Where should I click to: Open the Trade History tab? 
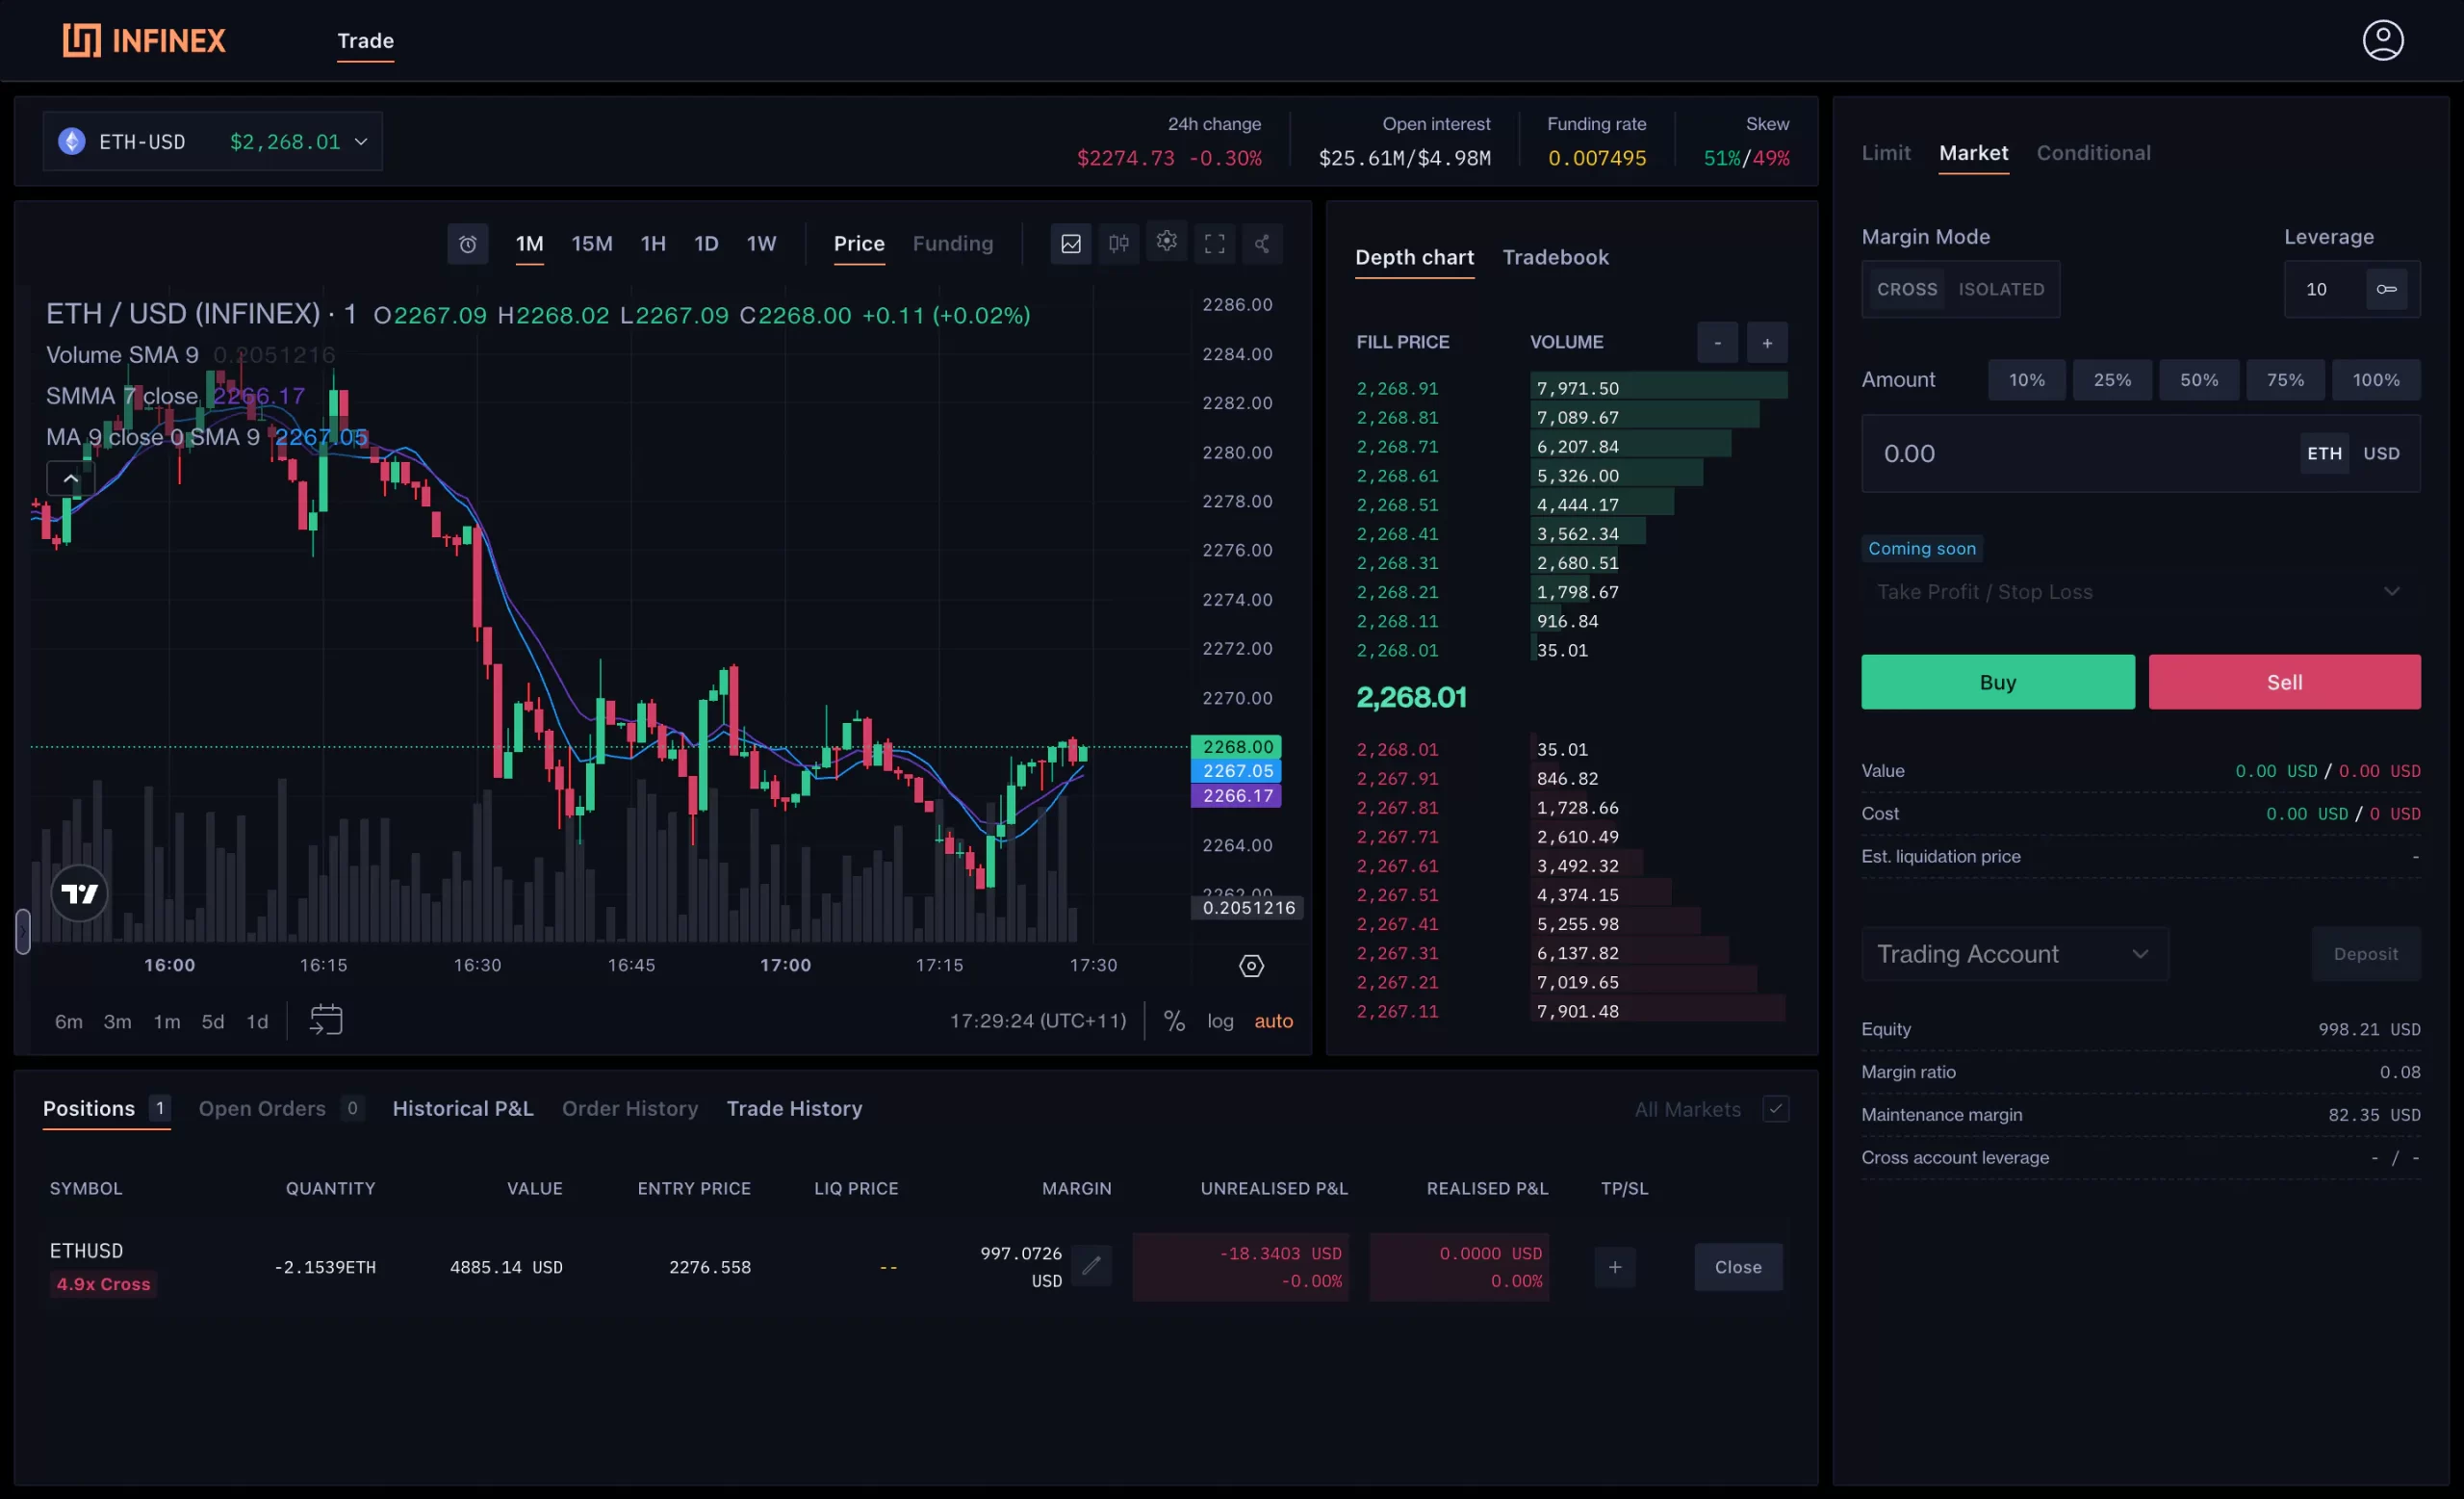pyautogui.click(x=794, y=1108)
